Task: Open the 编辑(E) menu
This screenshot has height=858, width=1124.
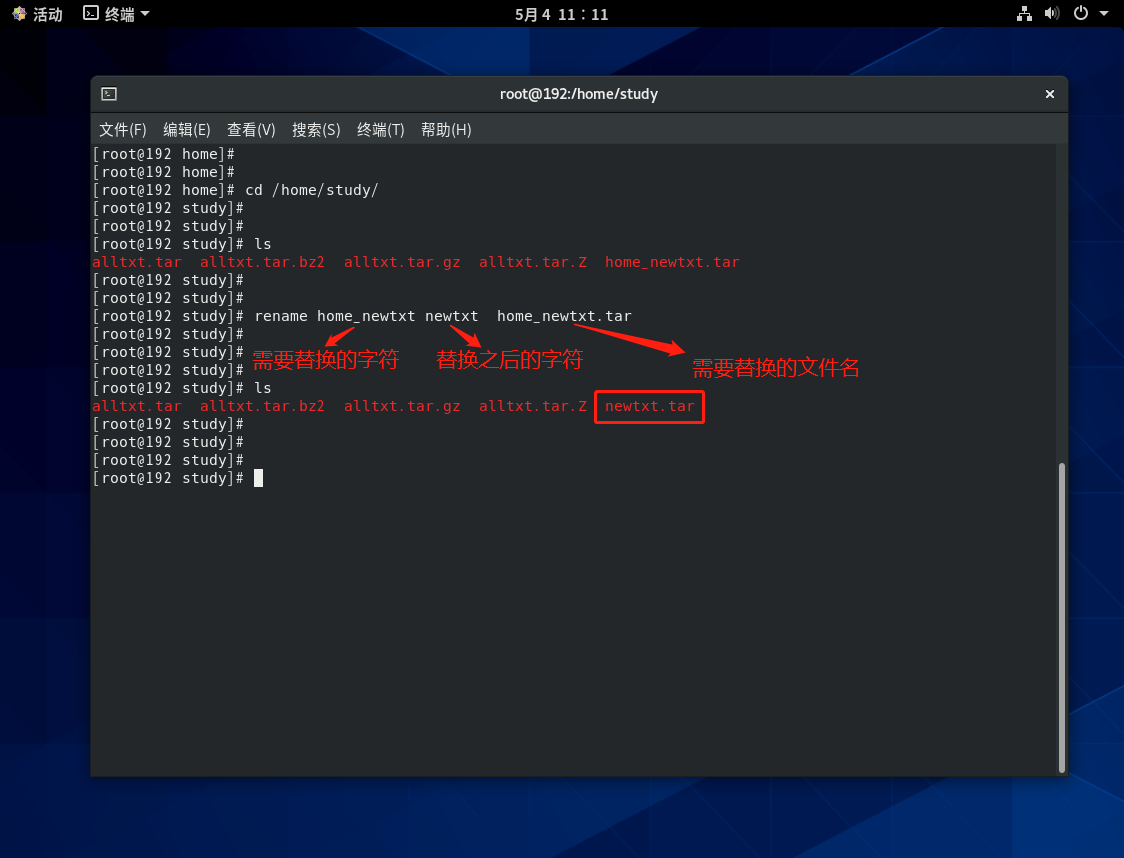Action: click(187, 130)
